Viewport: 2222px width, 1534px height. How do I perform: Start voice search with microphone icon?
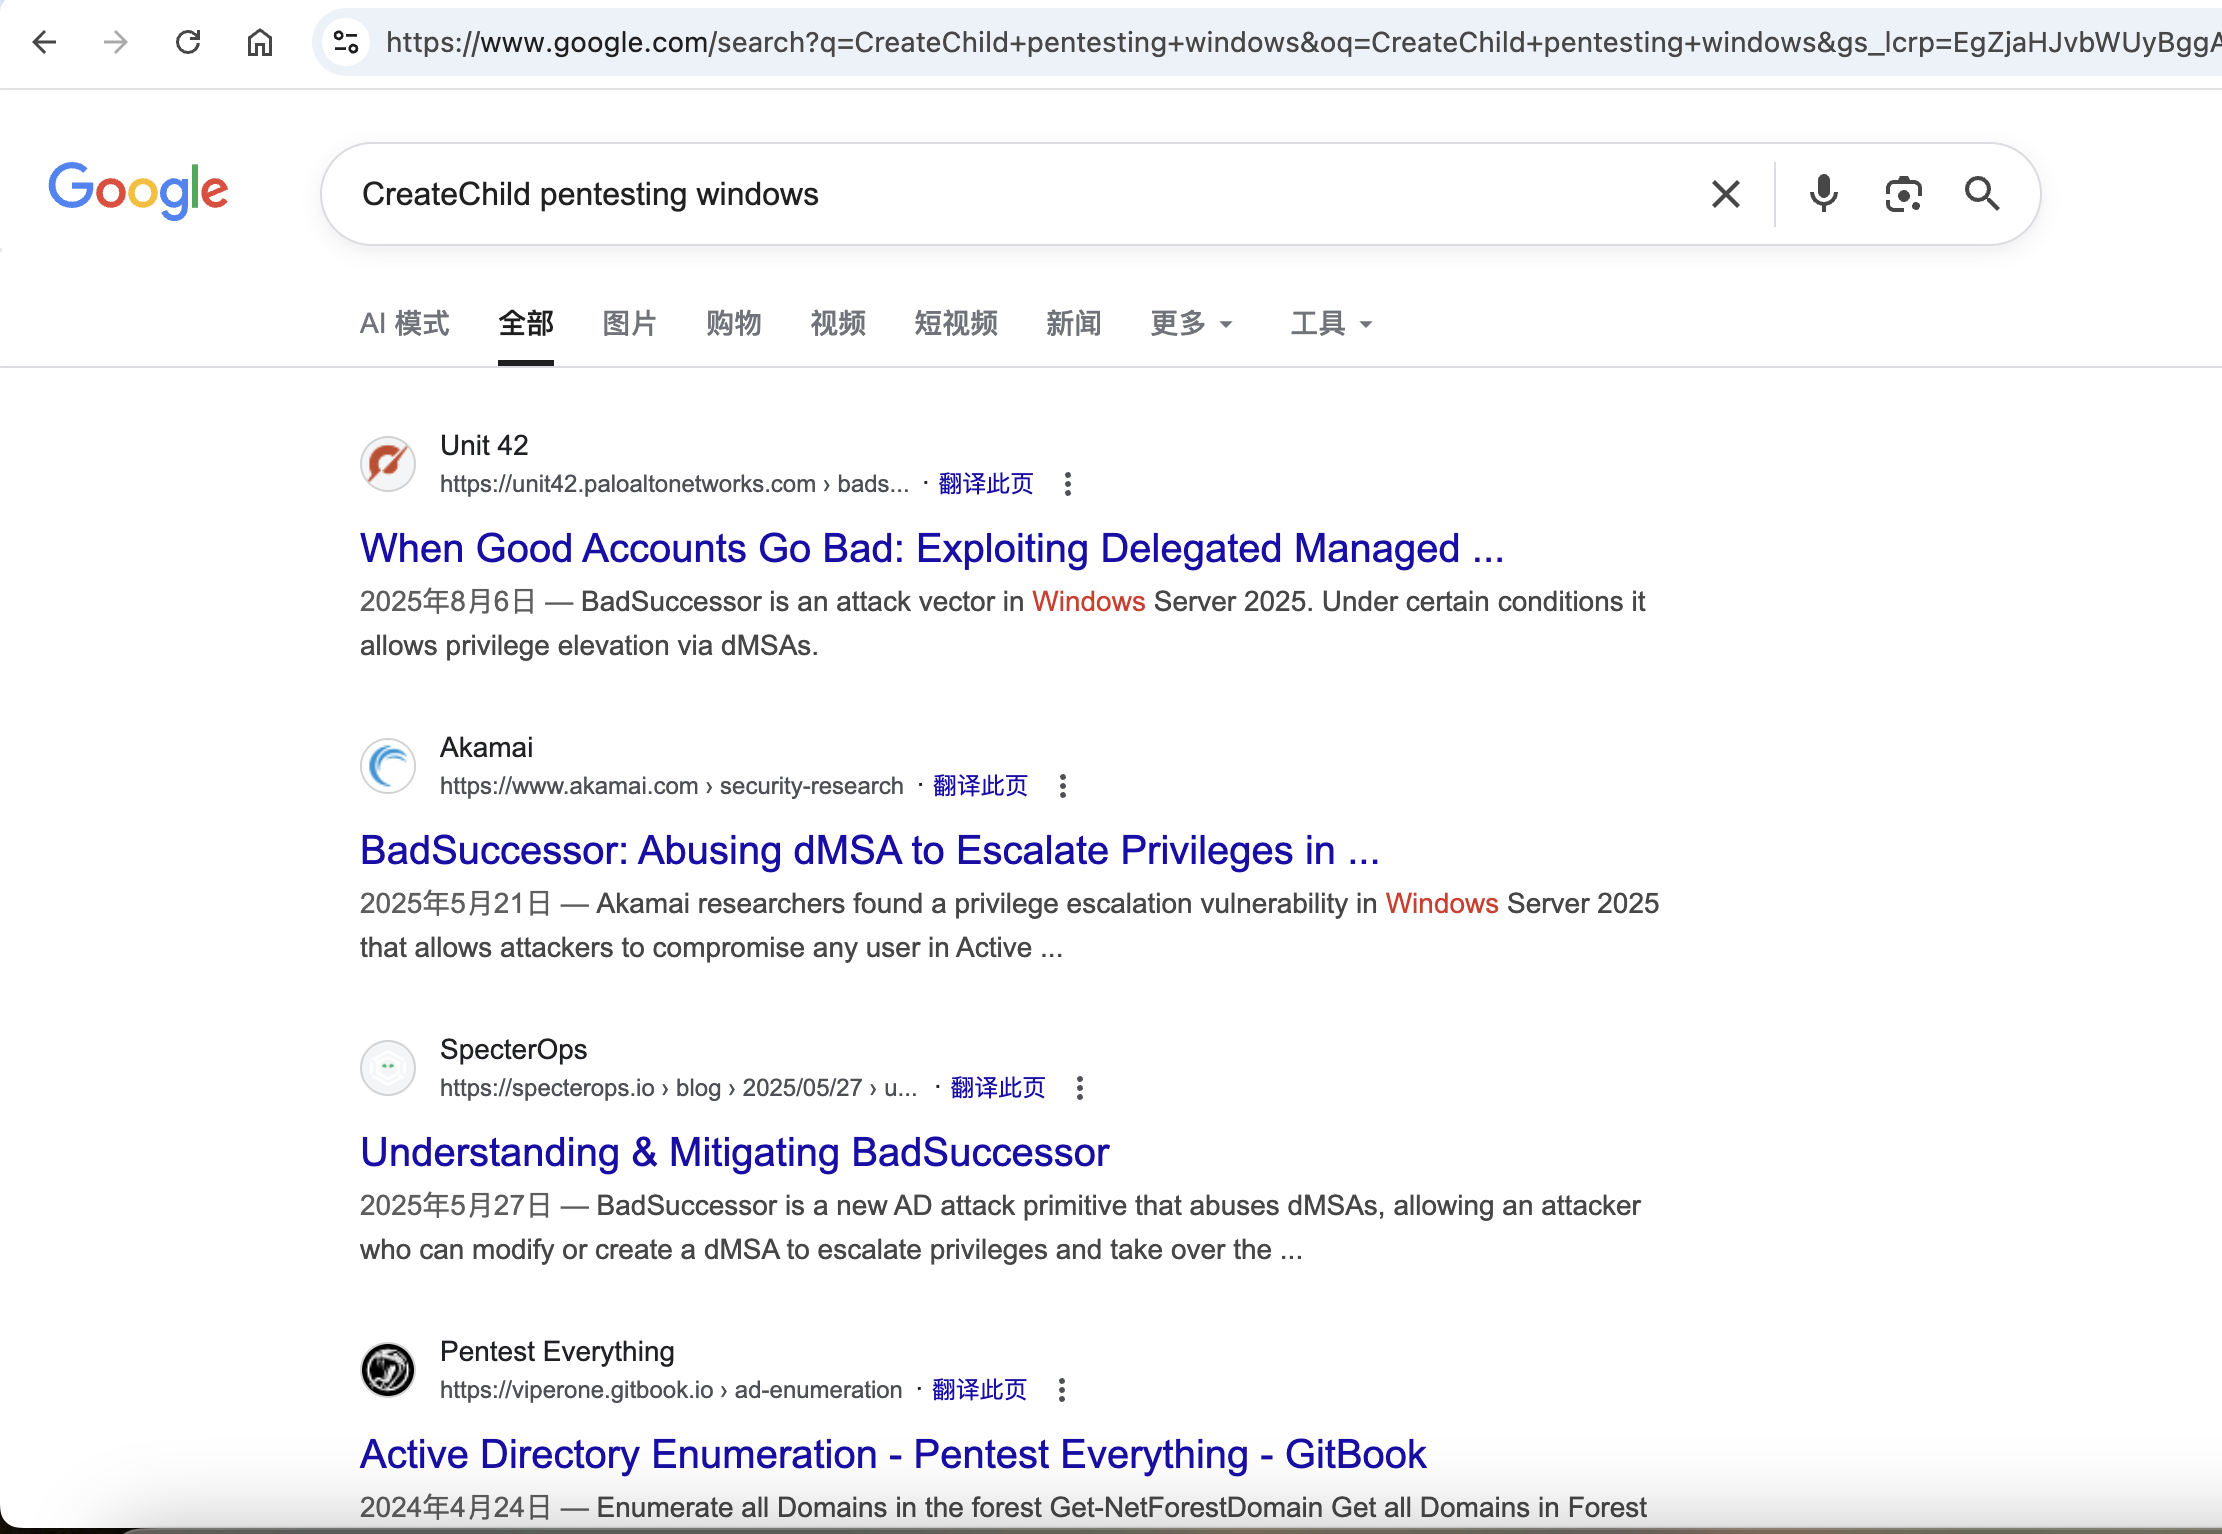(x=1823, y=194)
